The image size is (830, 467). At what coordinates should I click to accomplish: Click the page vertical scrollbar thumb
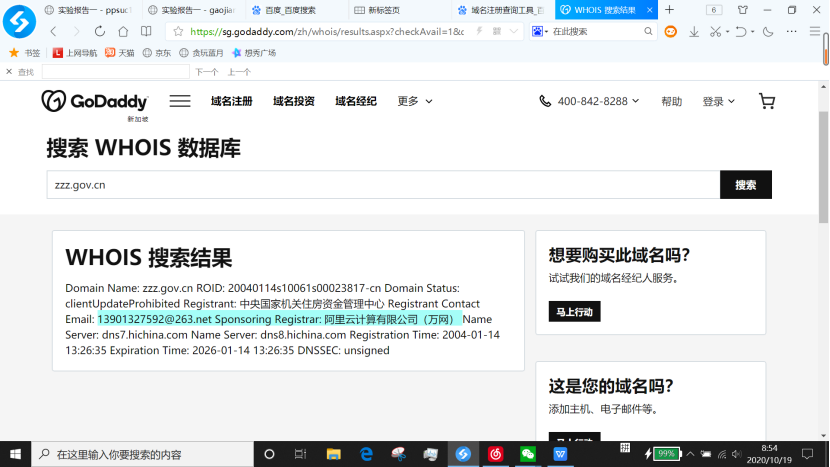pos(823,167)
